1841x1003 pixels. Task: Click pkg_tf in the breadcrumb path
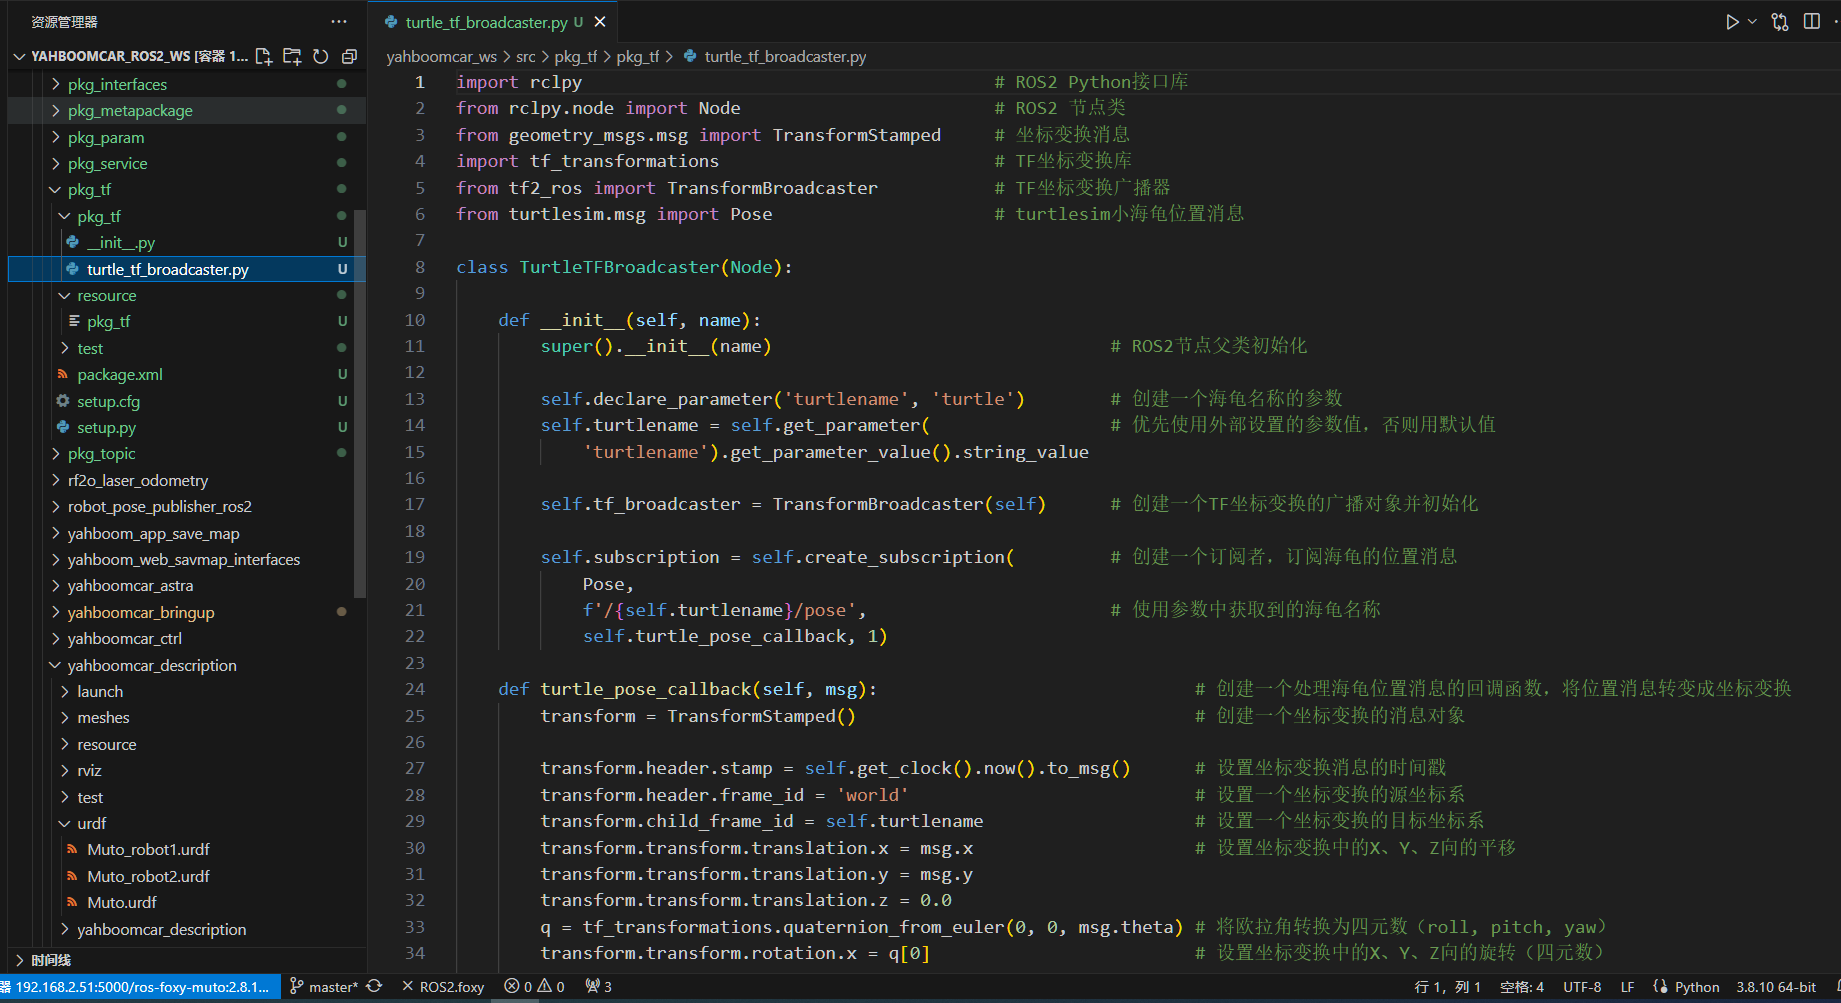point(575,57)
